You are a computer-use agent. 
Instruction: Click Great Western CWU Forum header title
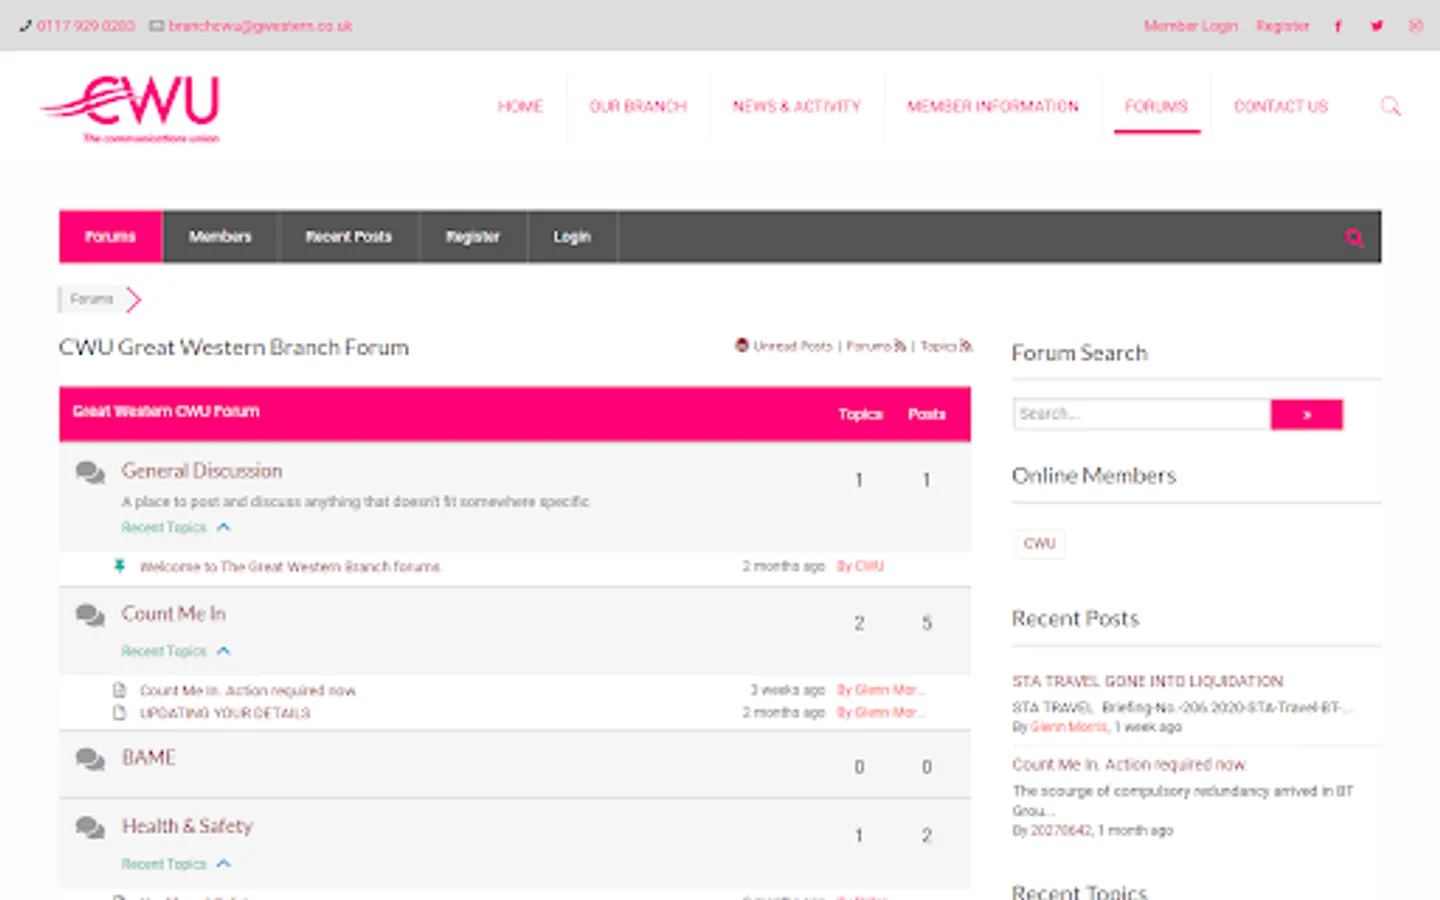click(x=166, y=412)
